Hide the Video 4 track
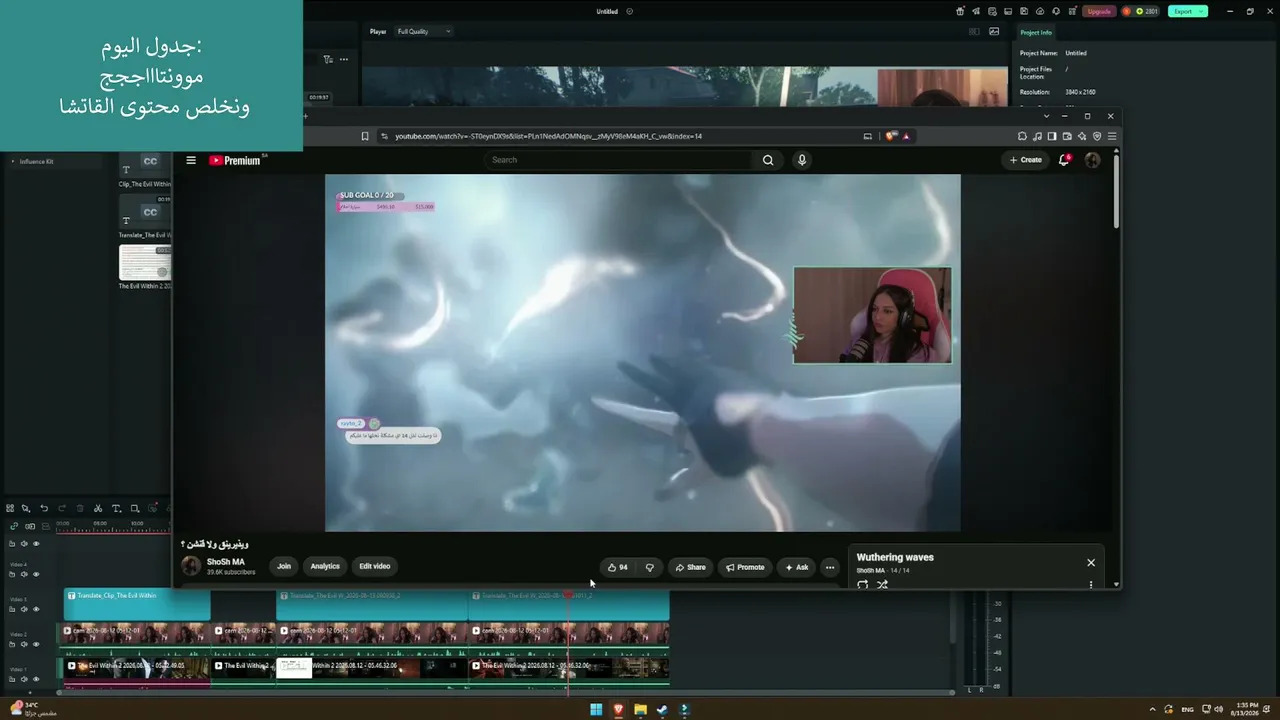 click(36, 574)
